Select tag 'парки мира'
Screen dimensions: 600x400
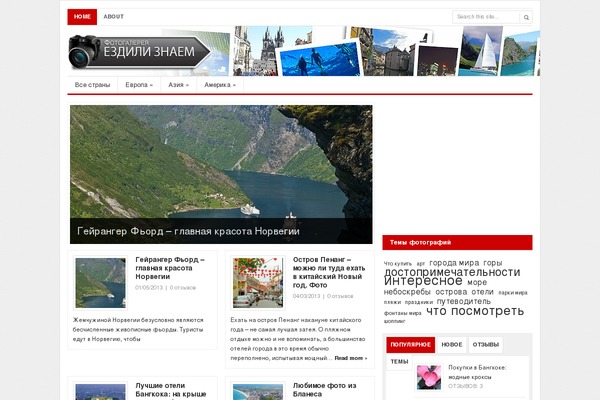(513, 293)
